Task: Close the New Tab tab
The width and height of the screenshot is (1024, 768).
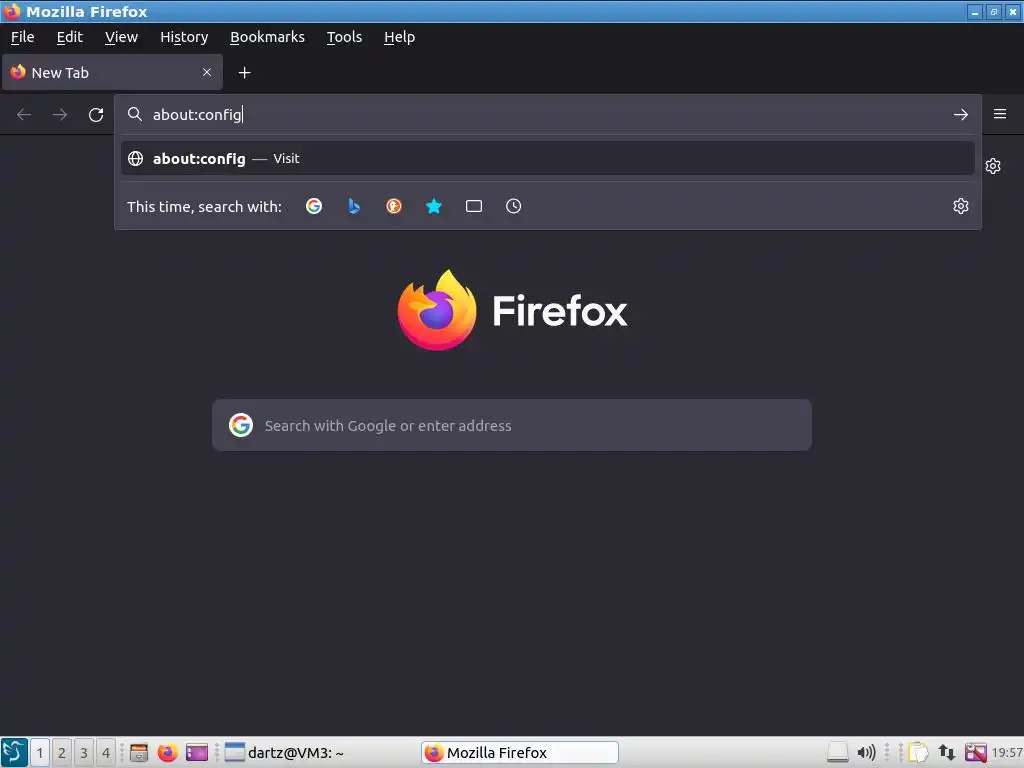Action: click(207, 72)
